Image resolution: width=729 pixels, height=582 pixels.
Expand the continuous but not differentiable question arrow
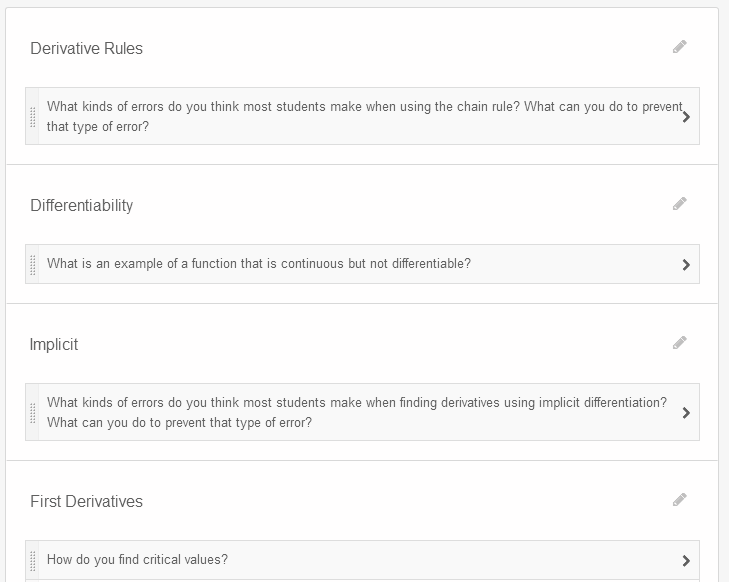686,265
